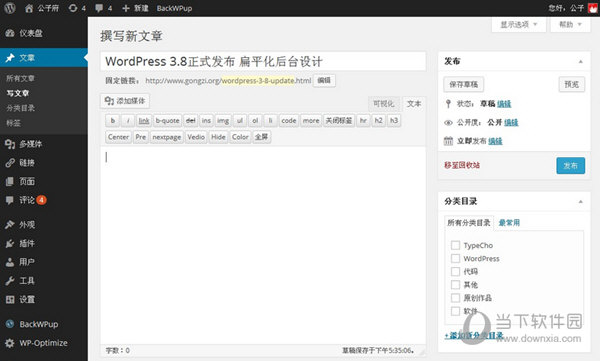Select the 文章 posts menu
600x361 pixels.
44,58
